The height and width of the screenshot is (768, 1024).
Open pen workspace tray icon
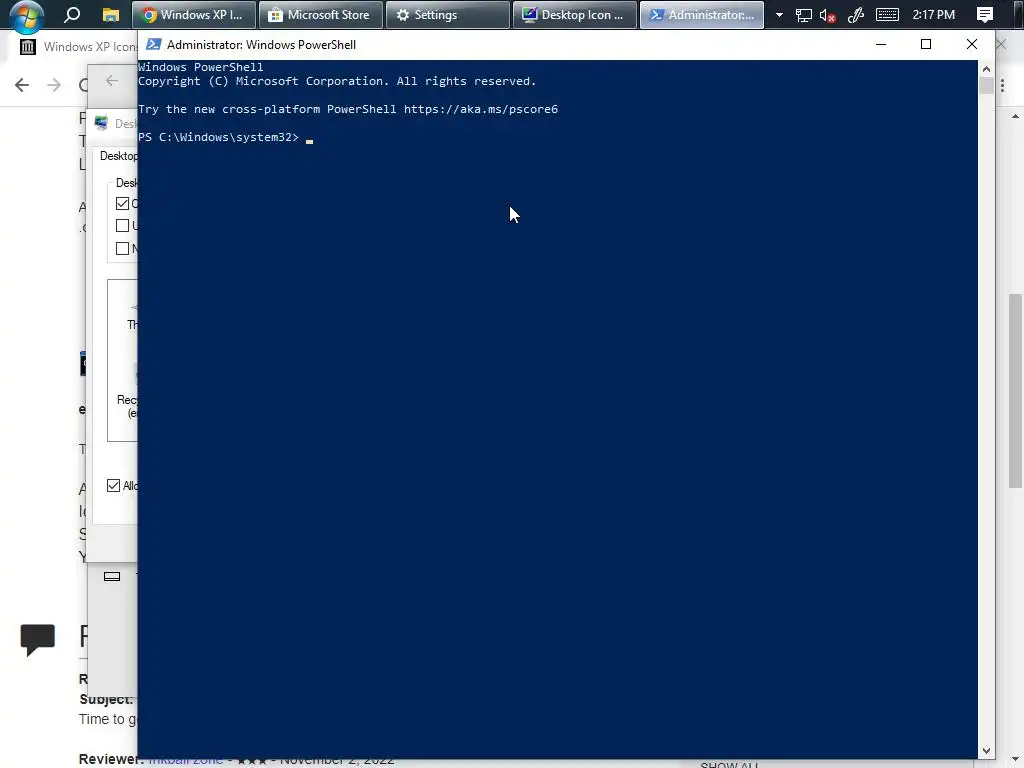click(856, 15)
